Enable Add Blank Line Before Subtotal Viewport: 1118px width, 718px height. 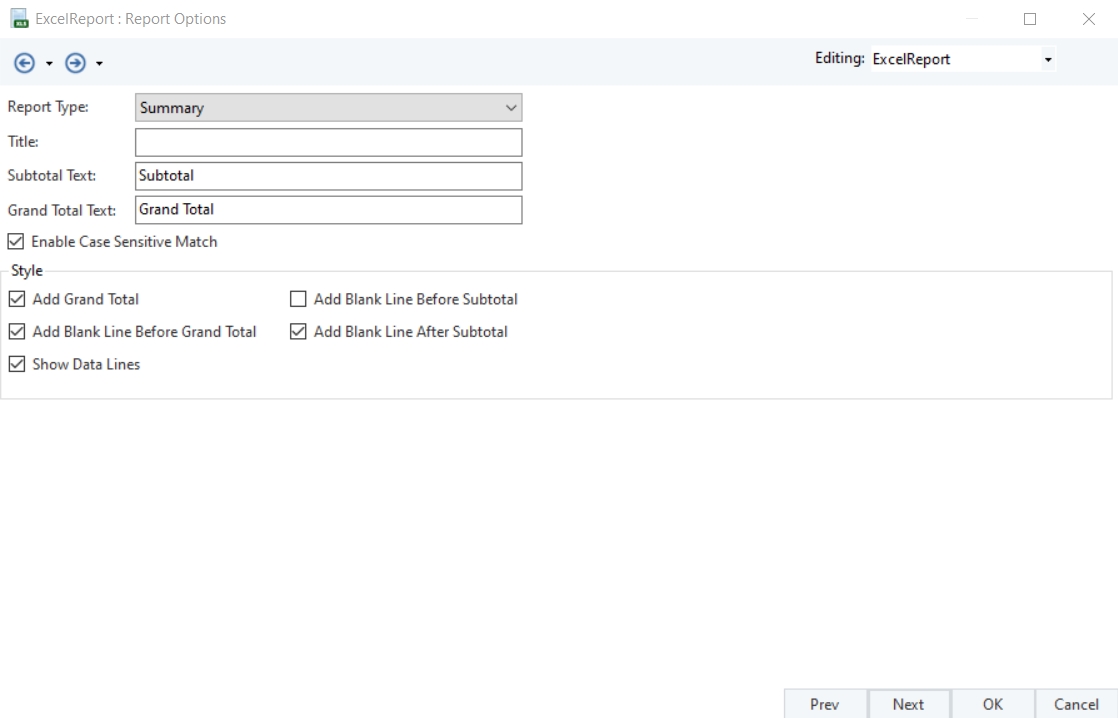click(298, 299)
